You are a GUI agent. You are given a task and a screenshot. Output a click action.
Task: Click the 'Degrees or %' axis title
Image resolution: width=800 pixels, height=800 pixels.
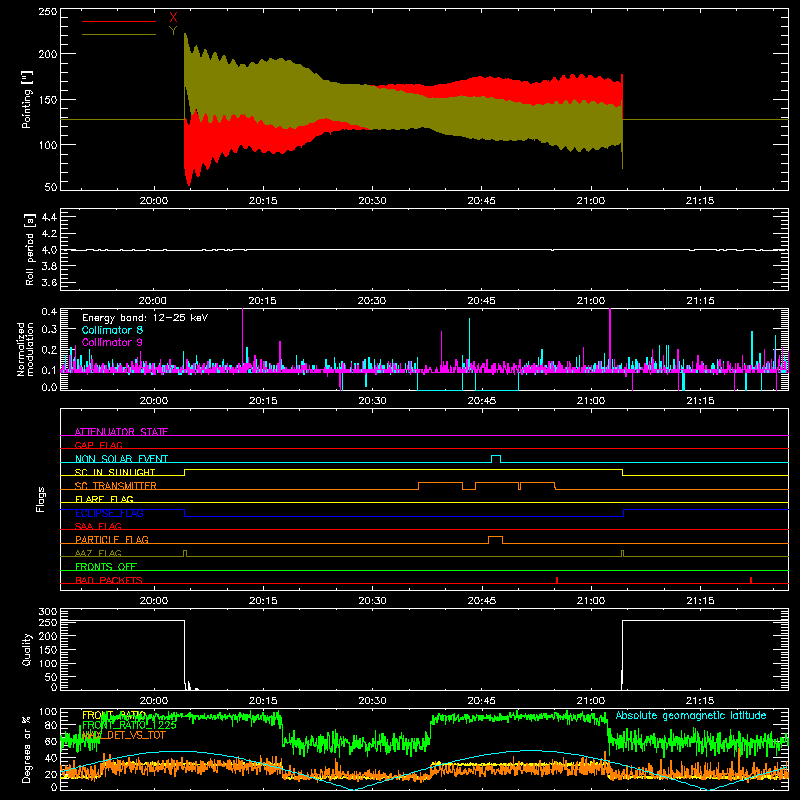(27, 749)
